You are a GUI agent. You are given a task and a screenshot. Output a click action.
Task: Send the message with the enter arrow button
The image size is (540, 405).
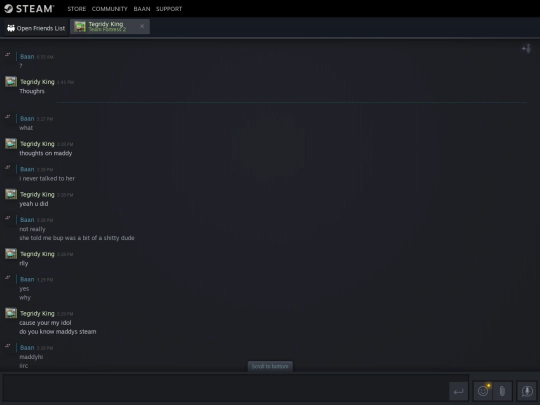[x=458, y=391]
